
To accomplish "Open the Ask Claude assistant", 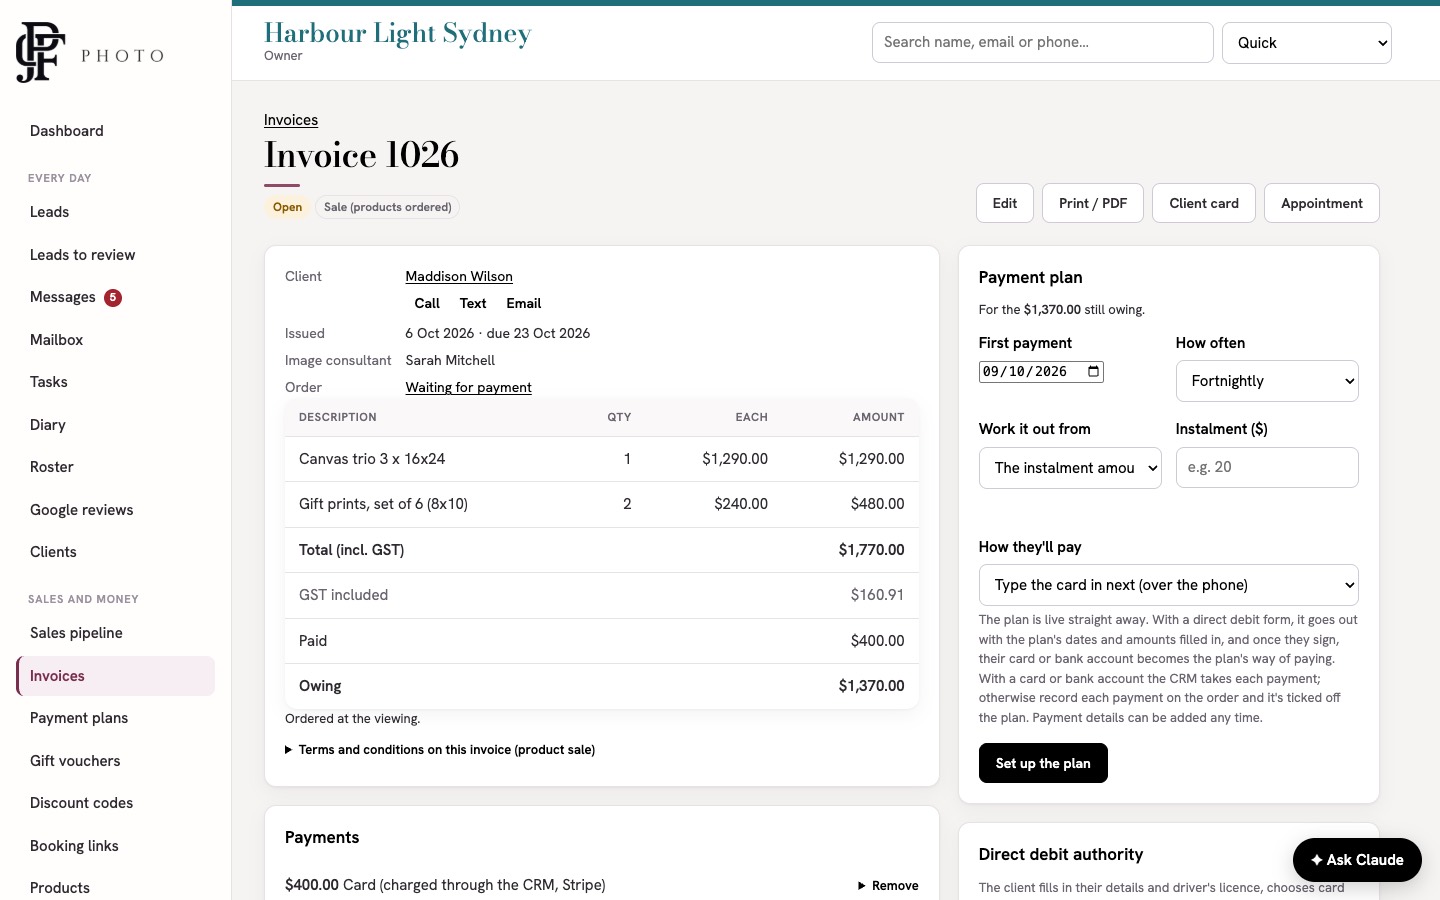I will click(x=1357, y=860).
